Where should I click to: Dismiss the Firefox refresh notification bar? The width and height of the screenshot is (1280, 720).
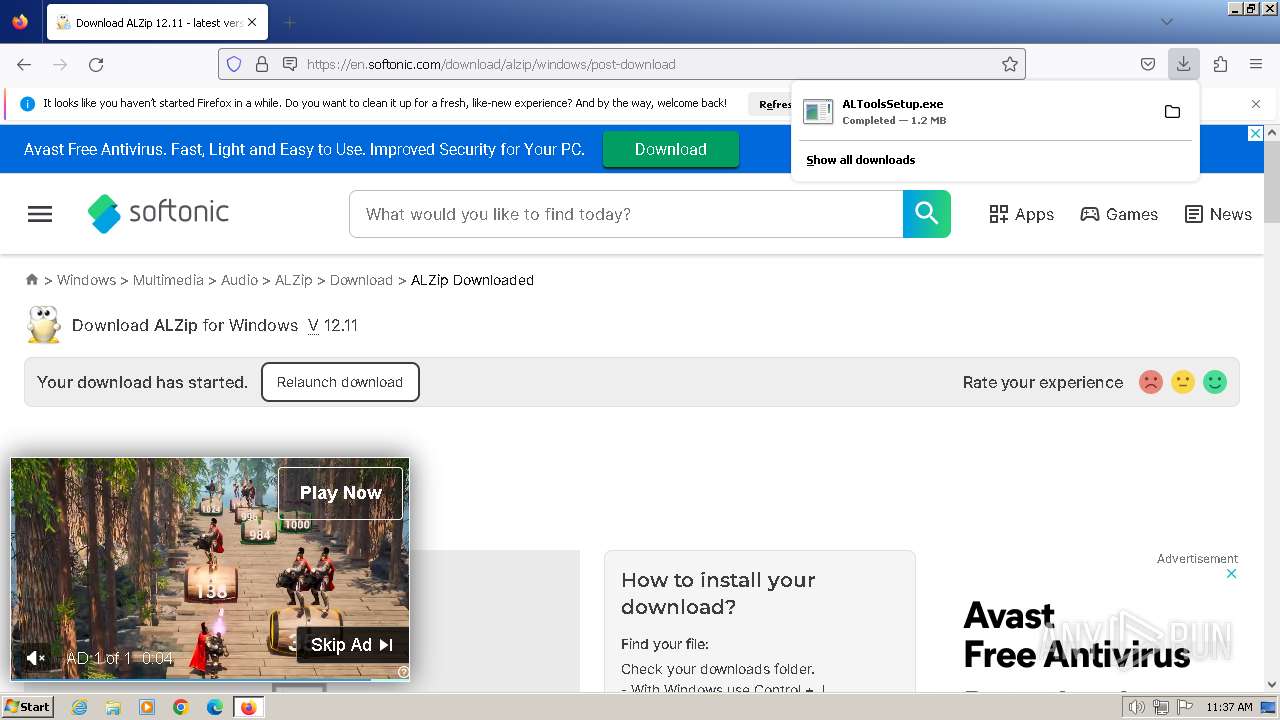click(x=1256, y=104)
